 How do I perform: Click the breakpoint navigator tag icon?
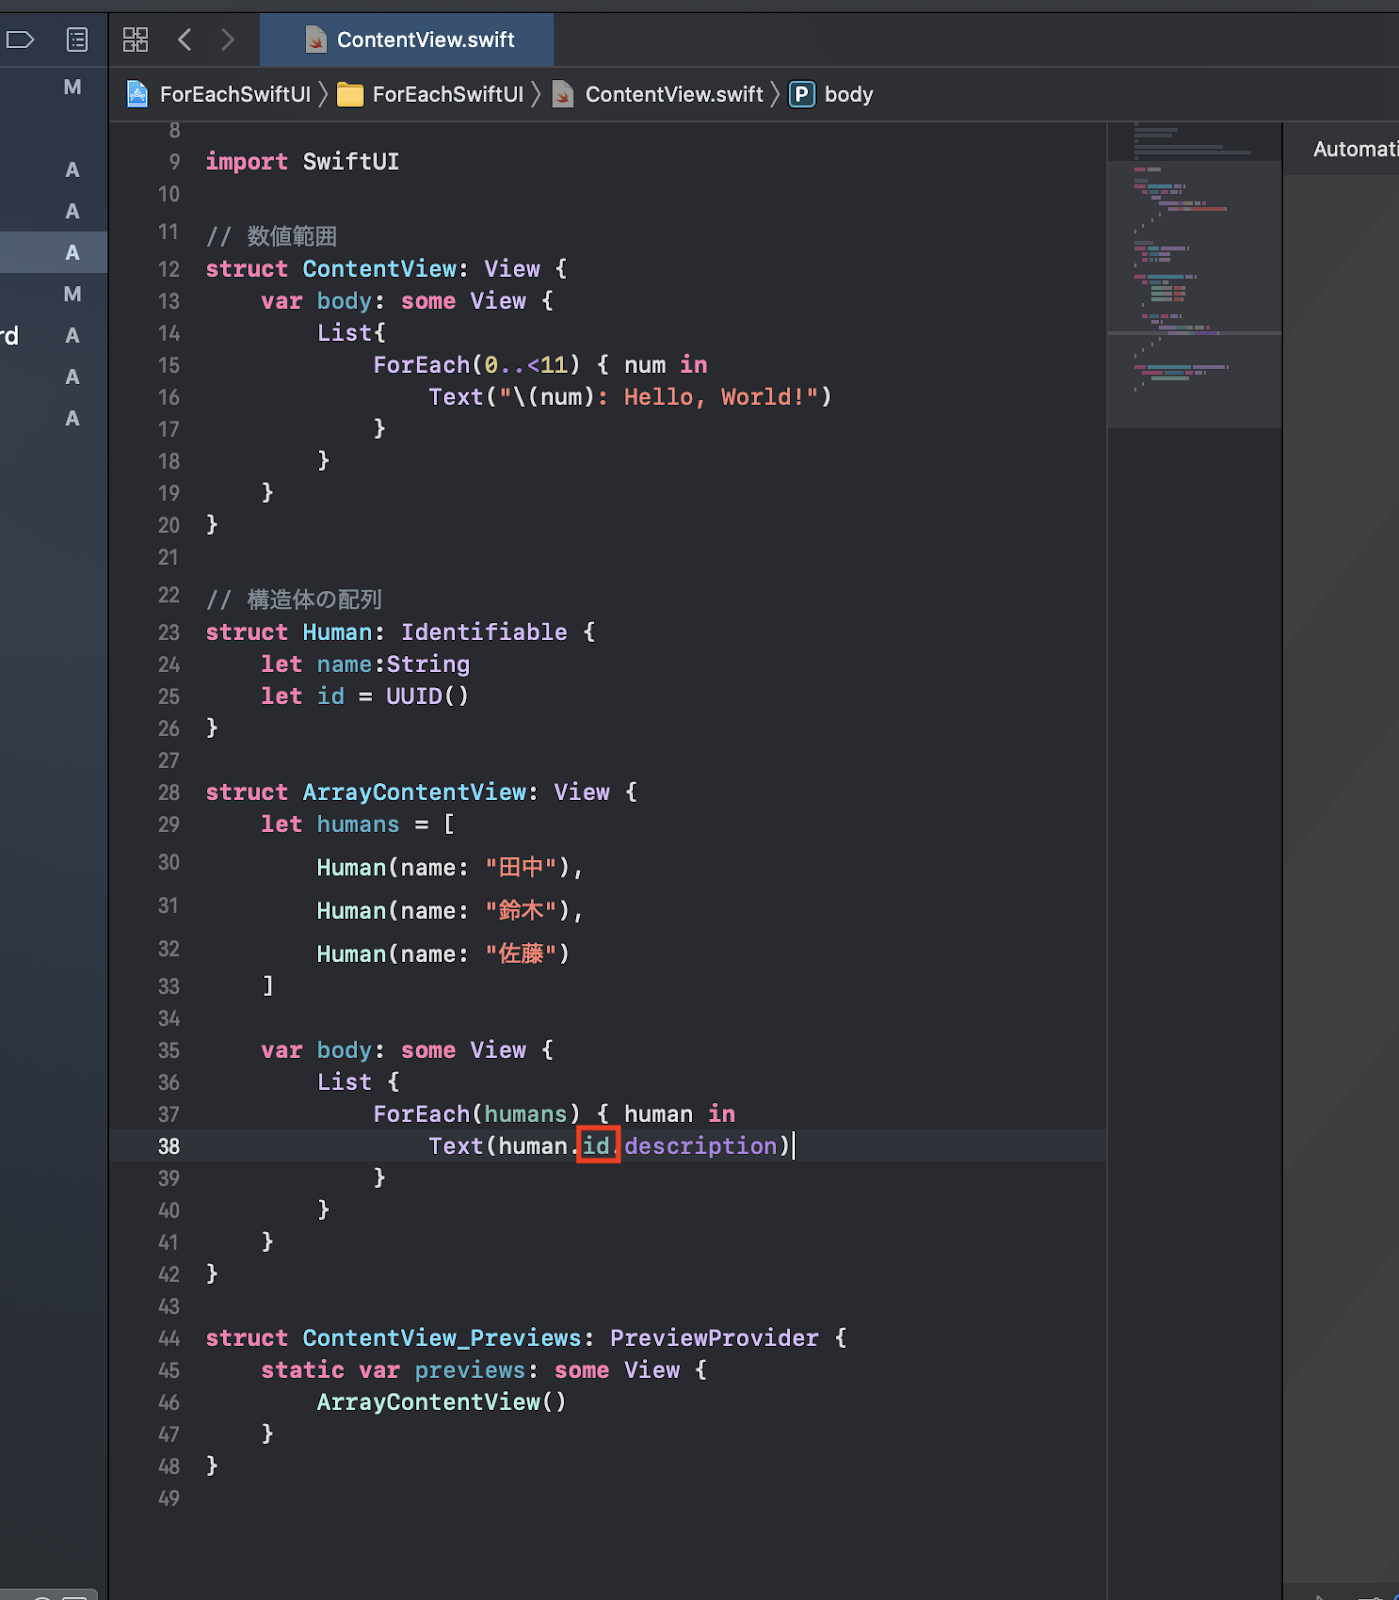point(20,40)
